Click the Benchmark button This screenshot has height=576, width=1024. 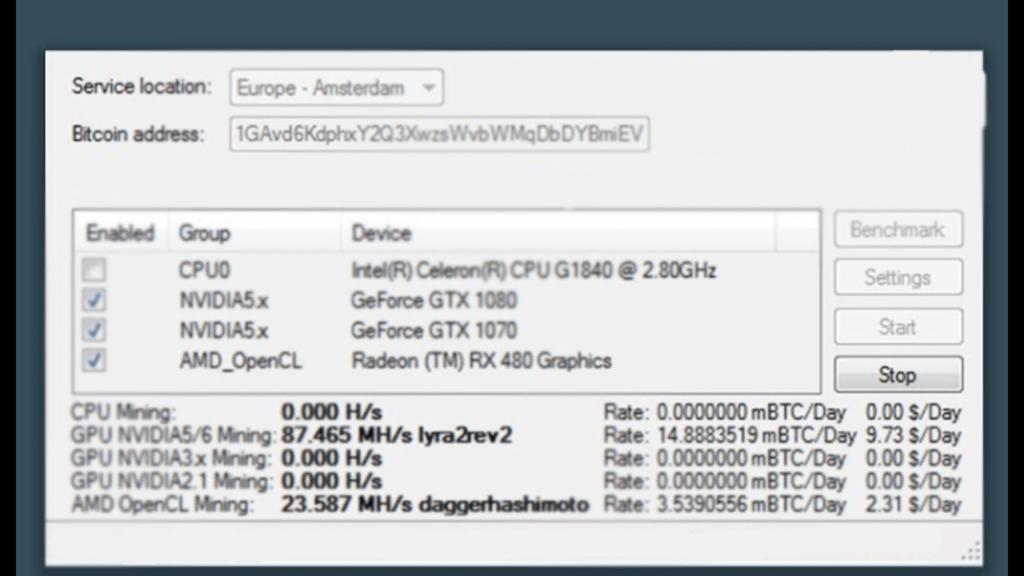[898, 229]
